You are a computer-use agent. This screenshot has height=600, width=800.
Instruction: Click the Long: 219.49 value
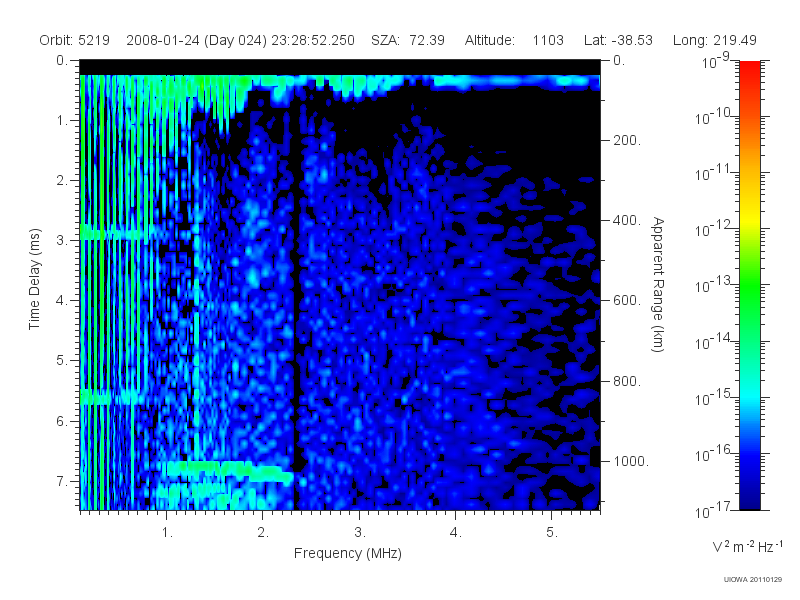coord(714,40)
